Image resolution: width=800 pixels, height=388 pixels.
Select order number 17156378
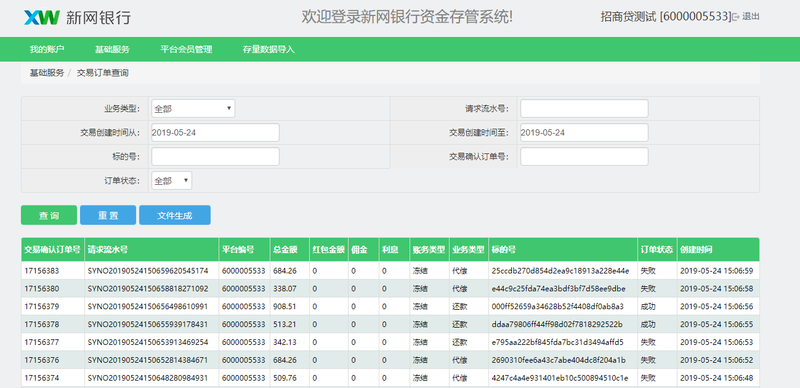coord(41,324)
